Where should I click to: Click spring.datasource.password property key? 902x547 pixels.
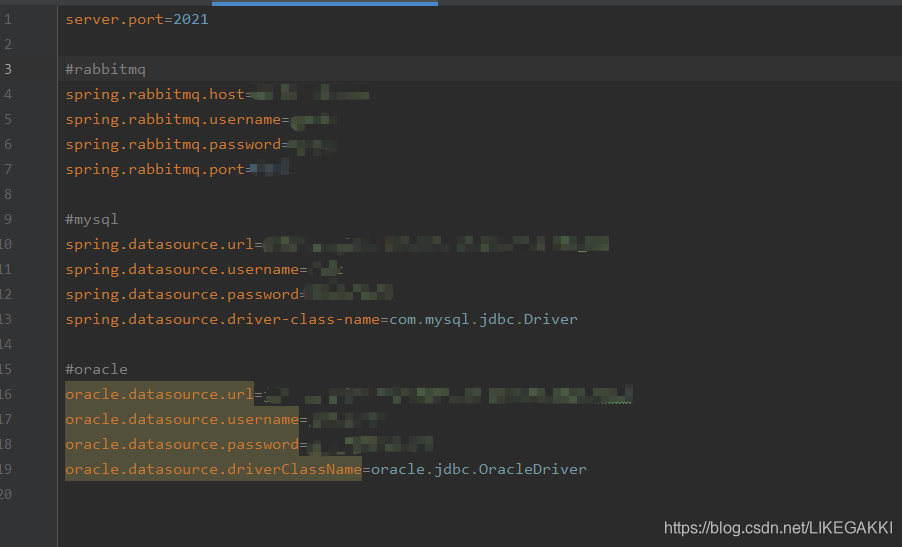[x=182, y=294]
